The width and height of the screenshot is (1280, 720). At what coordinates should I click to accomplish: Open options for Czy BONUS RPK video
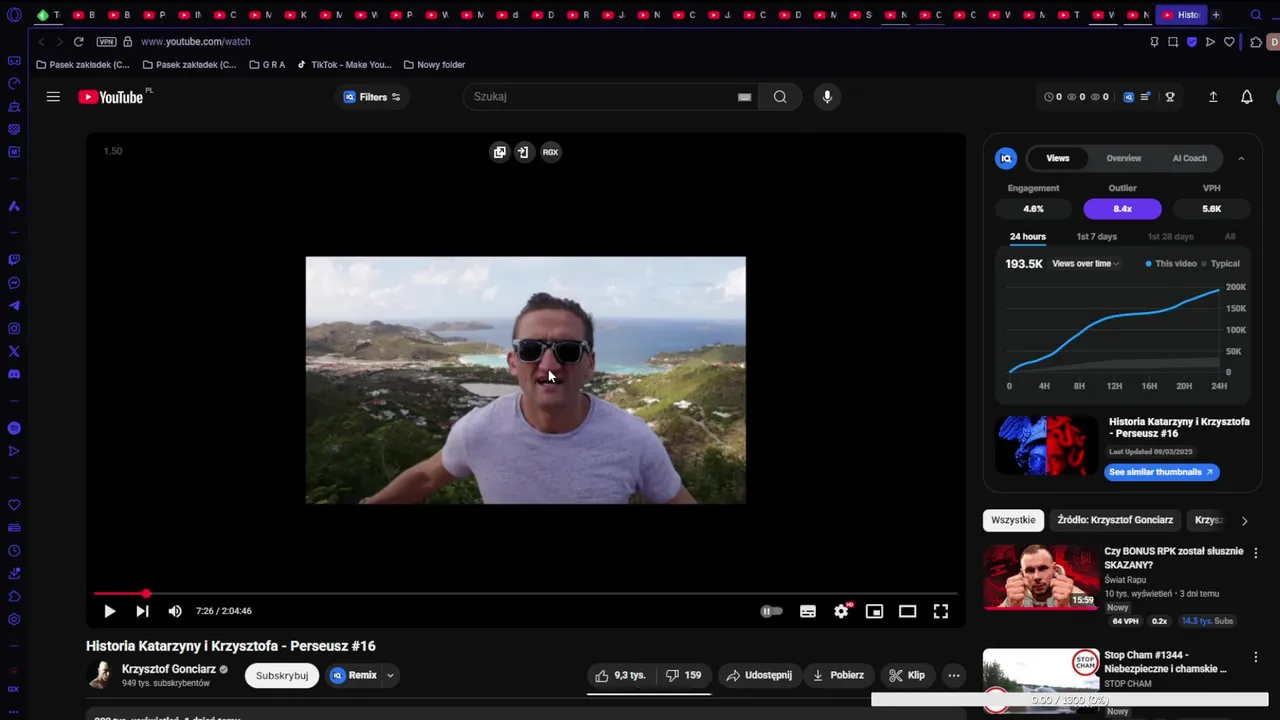(1256, 553)
